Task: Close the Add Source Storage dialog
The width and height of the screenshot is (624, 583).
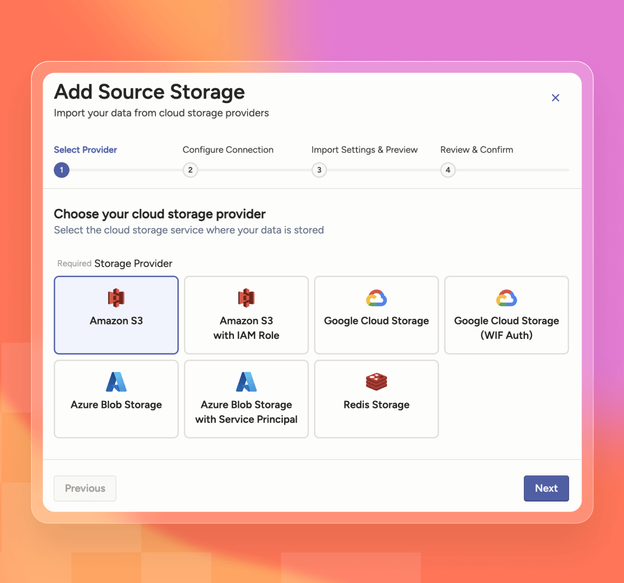Action: (x=555, y=97)
